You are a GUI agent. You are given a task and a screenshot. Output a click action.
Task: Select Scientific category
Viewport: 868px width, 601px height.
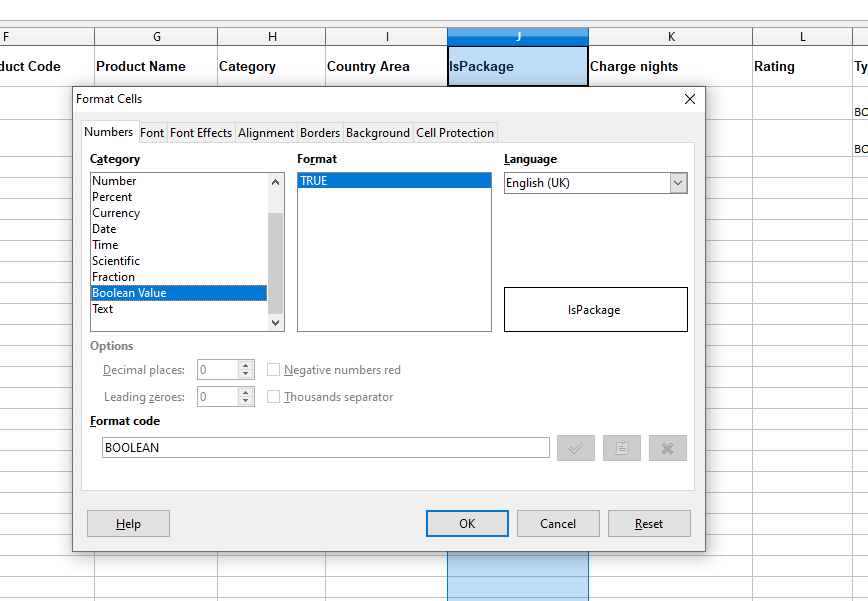pyautogui.click(x=179, y=261)
